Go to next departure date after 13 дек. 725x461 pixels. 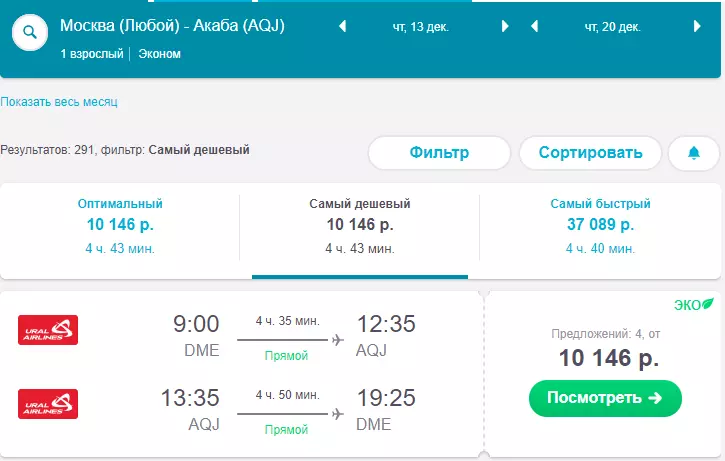pos(505,26)
